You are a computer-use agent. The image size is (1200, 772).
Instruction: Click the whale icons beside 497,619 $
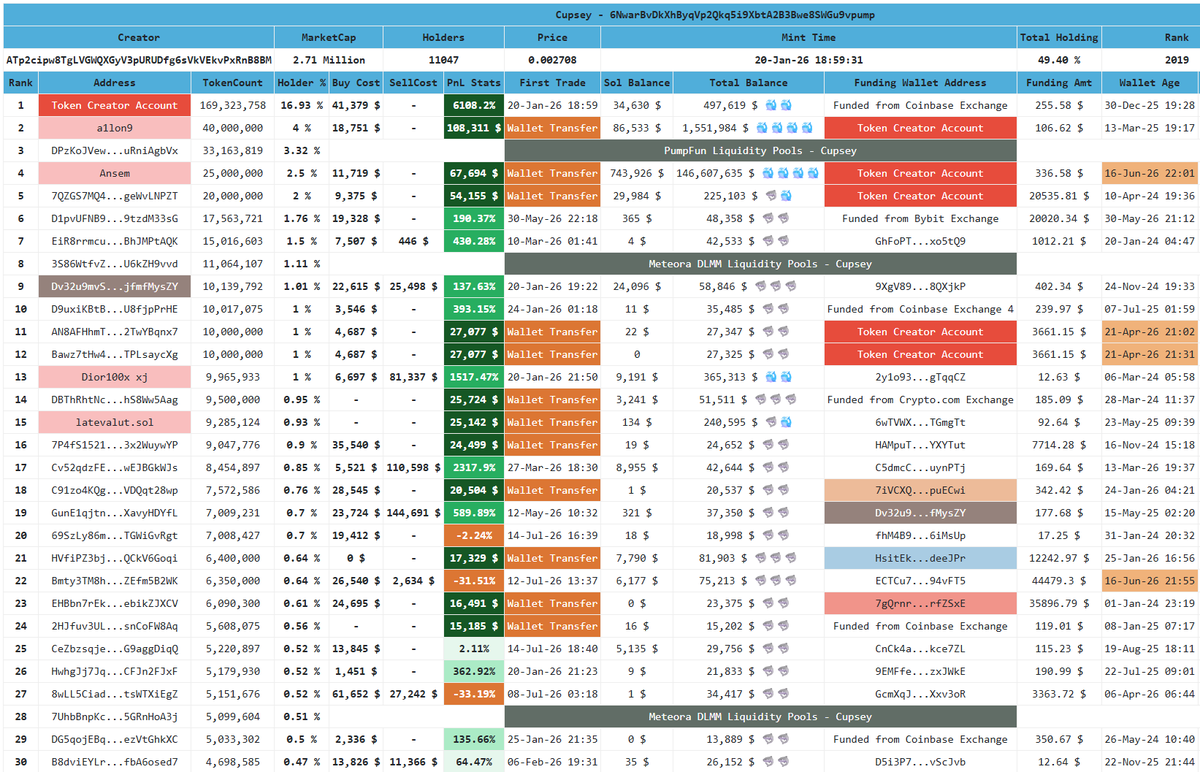click(778, 105)
